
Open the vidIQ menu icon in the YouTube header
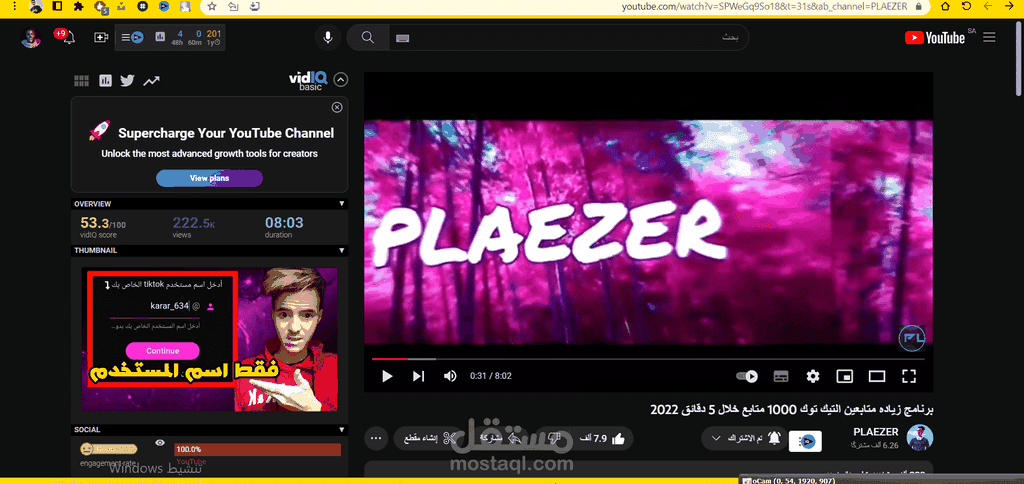coord(133,38)
